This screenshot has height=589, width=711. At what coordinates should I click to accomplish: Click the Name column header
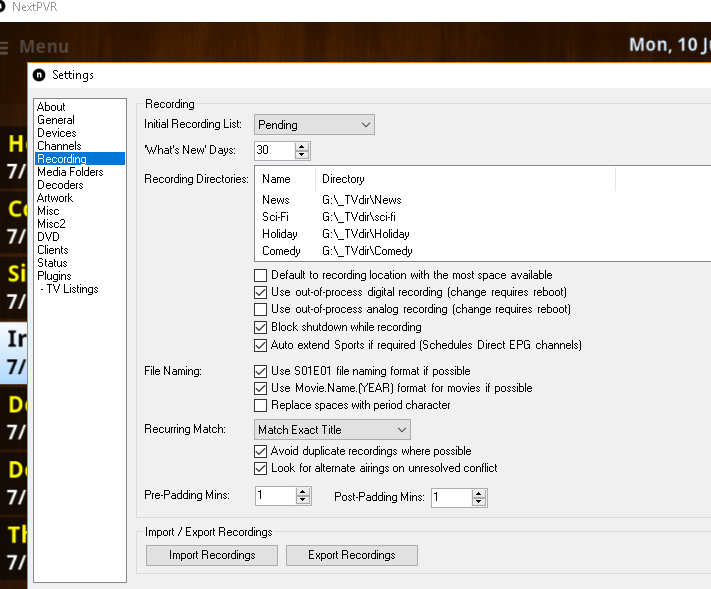(286, 179)
